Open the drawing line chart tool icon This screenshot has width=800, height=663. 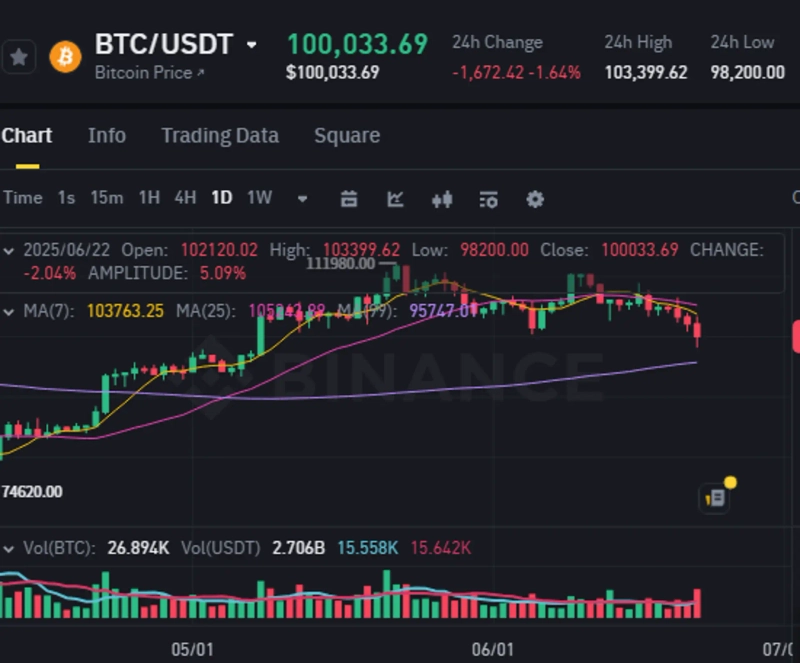pos(395,199)
